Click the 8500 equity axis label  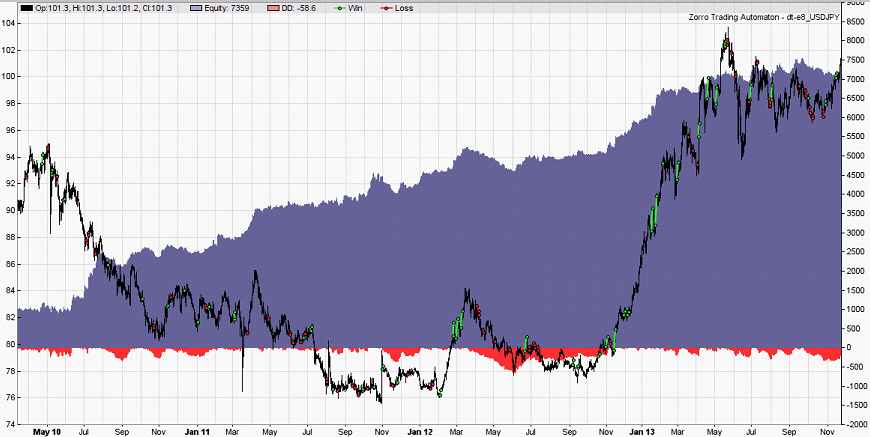click(x=855, y=22)
